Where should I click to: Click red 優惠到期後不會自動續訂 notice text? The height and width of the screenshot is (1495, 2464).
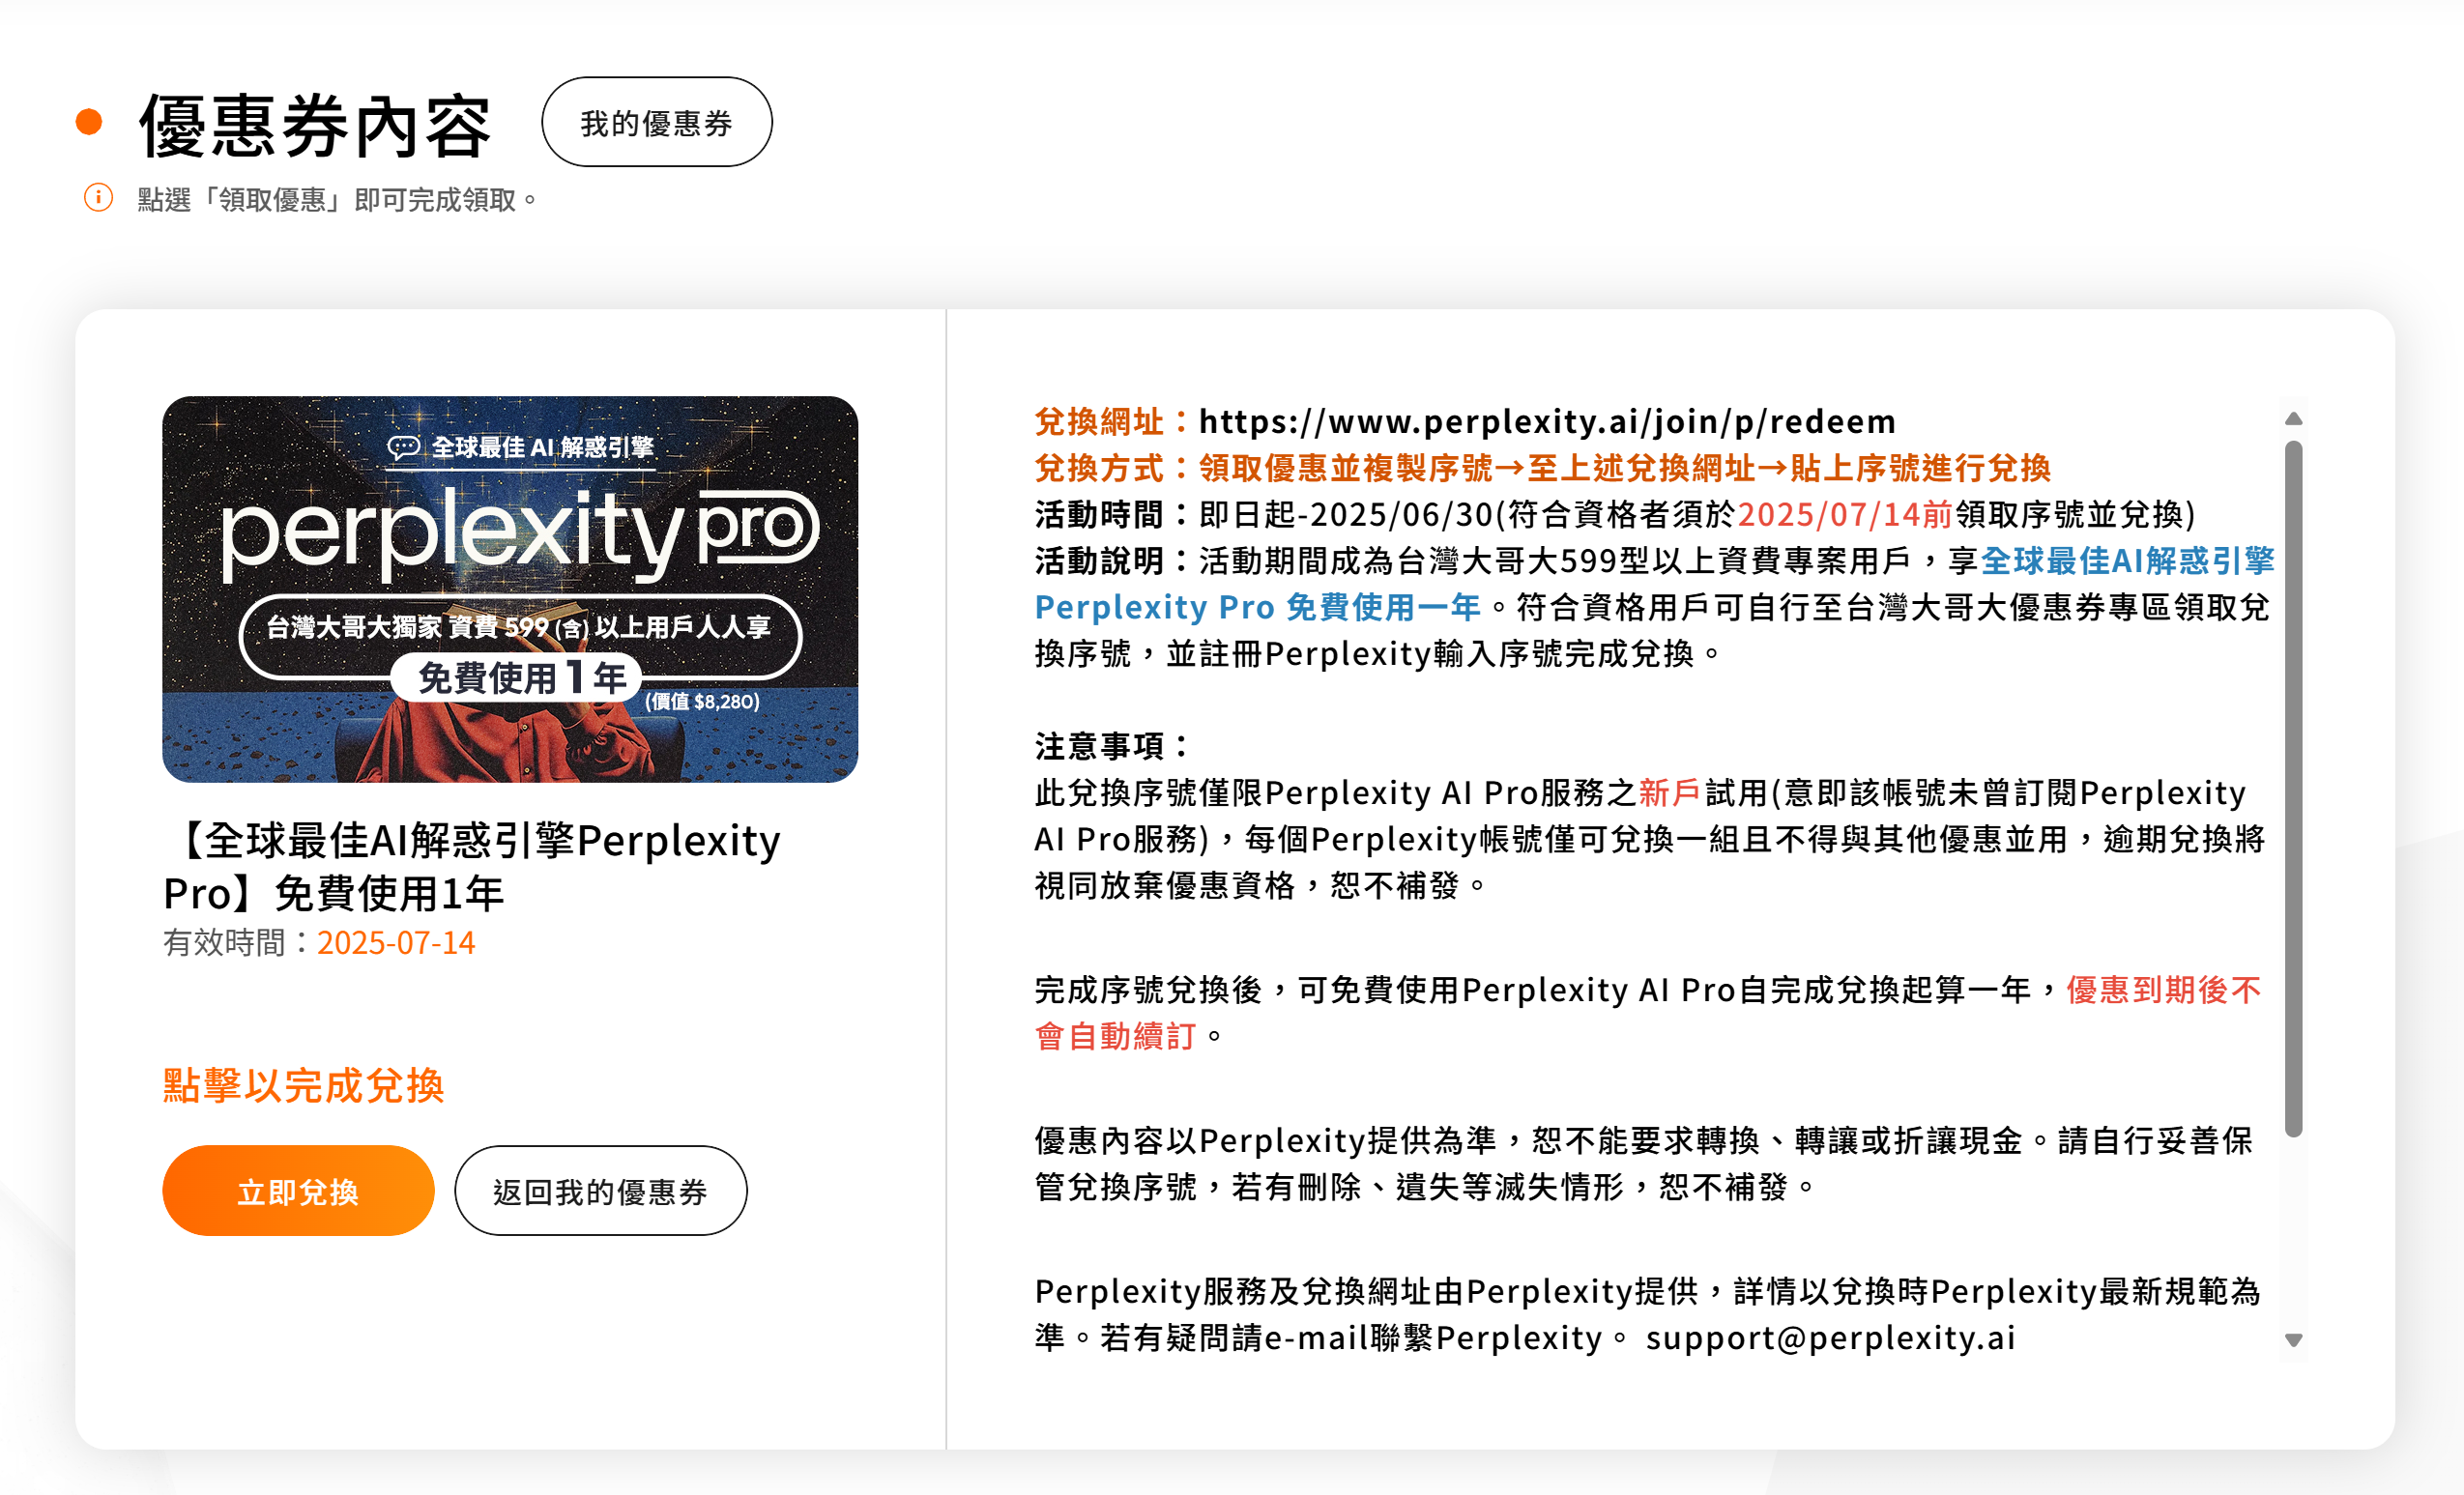tap(2162, 990)
